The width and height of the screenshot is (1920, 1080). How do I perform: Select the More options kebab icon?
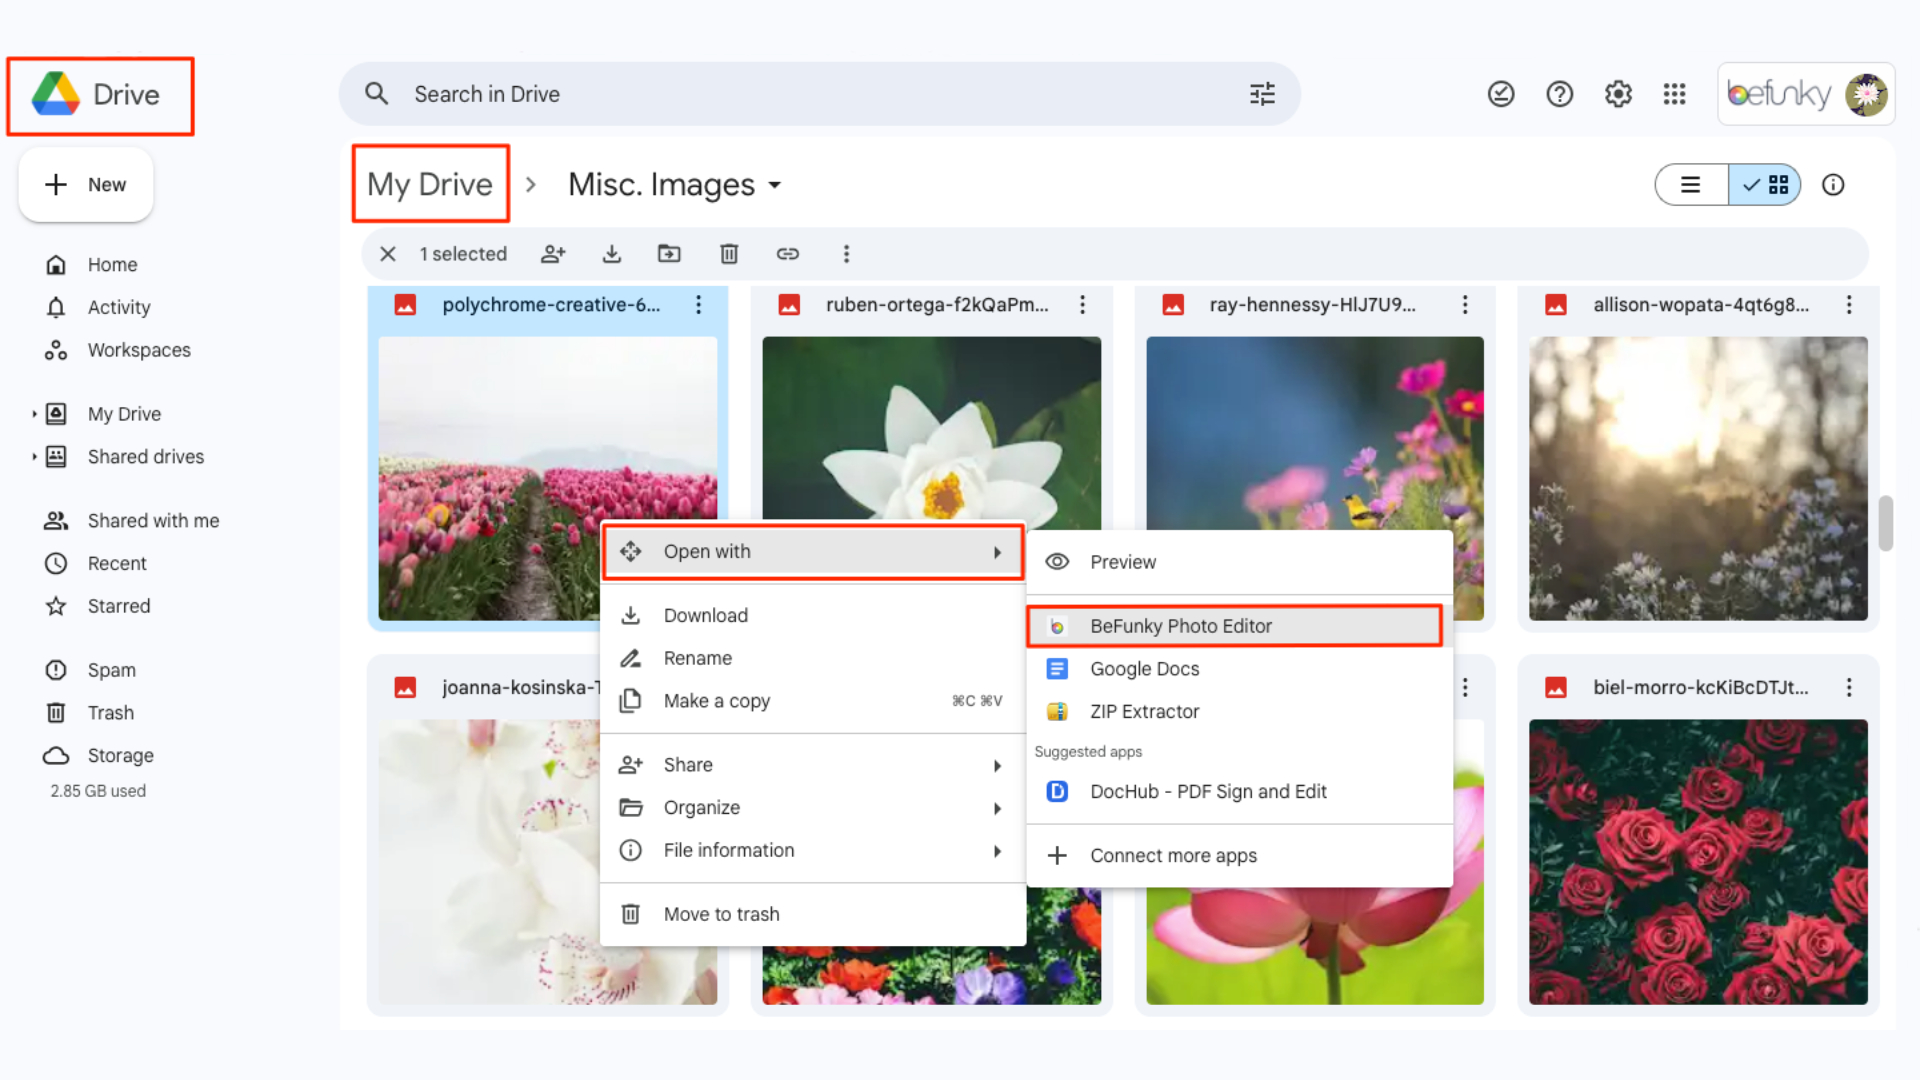click(847, 253)
